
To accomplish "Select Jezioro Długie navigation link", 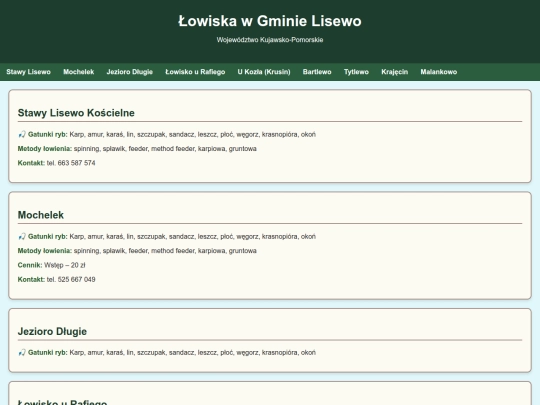I will point(129,72).
